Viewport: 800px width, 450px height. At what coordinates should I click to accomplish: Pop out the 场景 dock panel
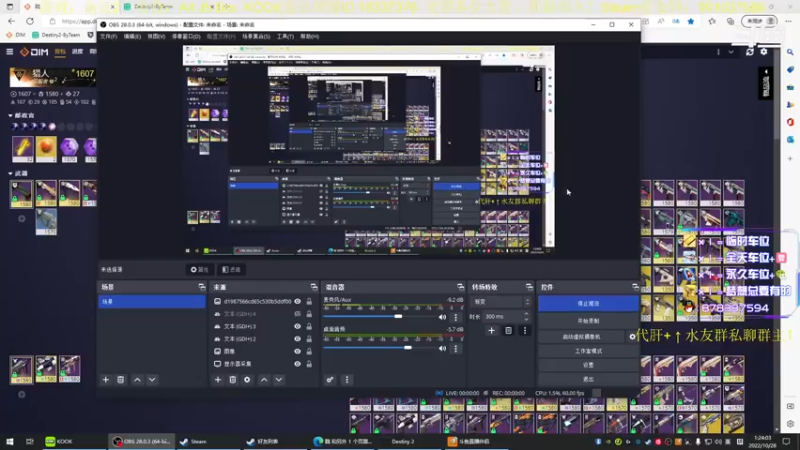[x=202, y=287]
